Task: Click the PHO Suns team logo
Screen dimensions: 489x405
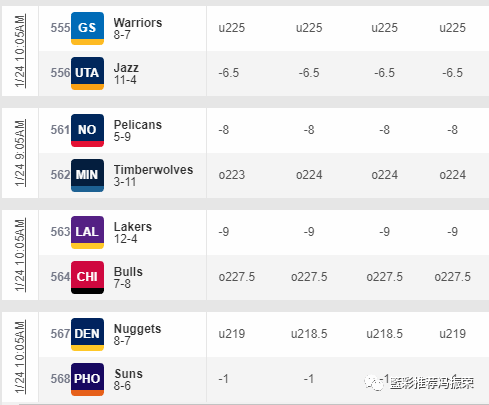Action: (87, 379)
